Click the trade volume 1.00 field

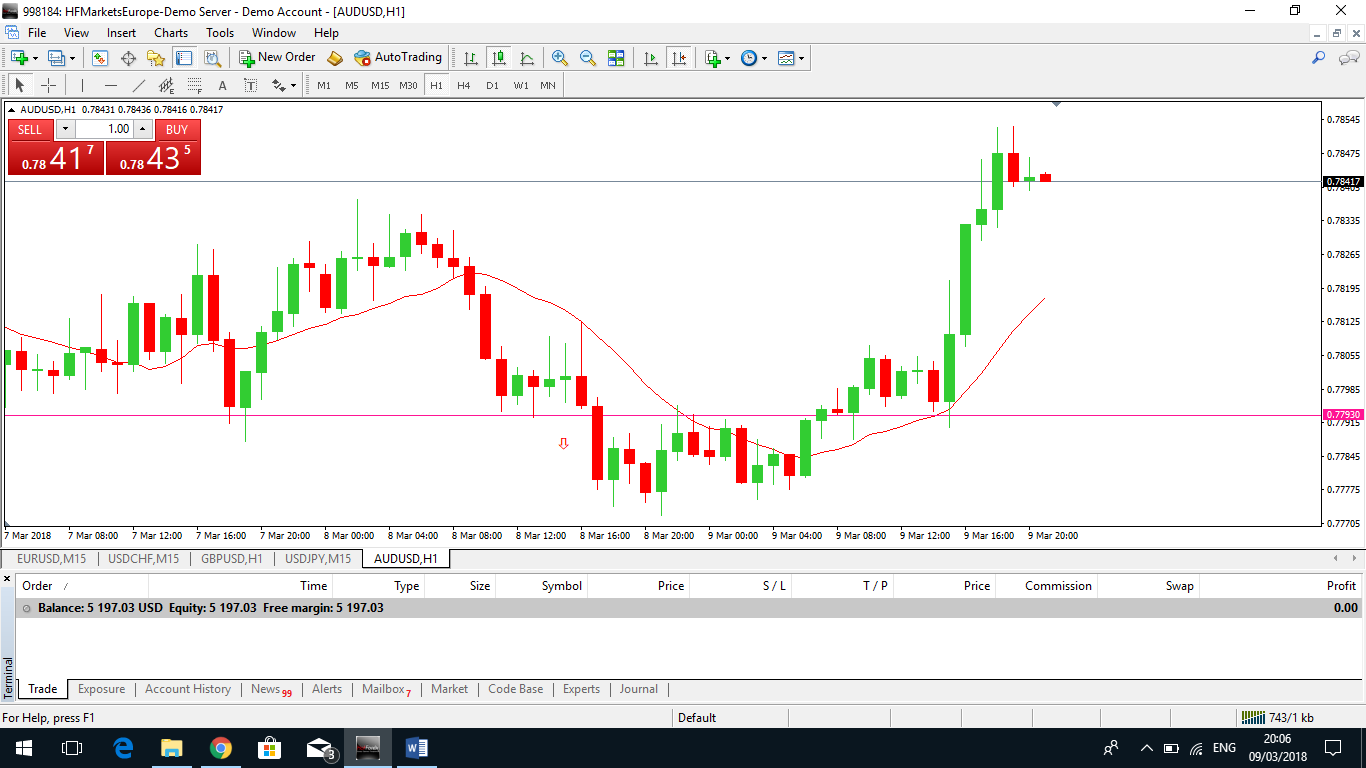coord(104,129)
